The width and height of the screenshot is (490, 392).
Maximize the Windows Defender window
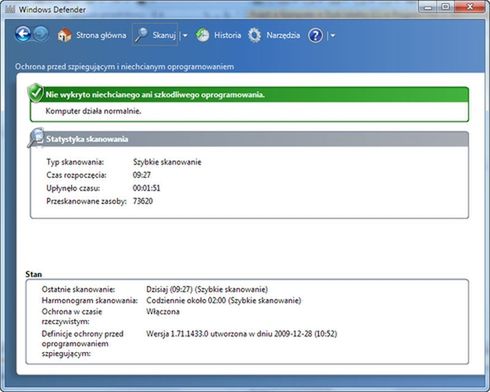point(445,7)
